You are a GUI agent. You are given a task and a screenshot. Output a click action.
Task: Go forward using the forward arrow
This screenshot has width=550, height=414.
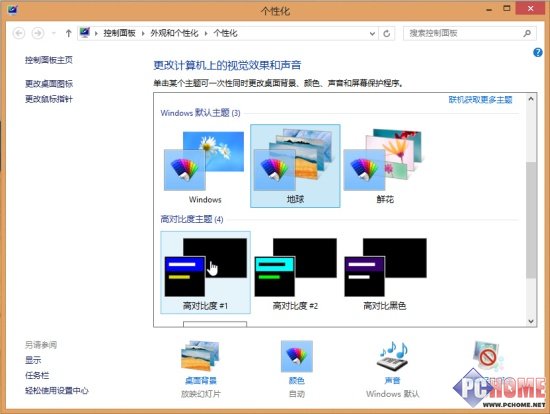[38, 33]
